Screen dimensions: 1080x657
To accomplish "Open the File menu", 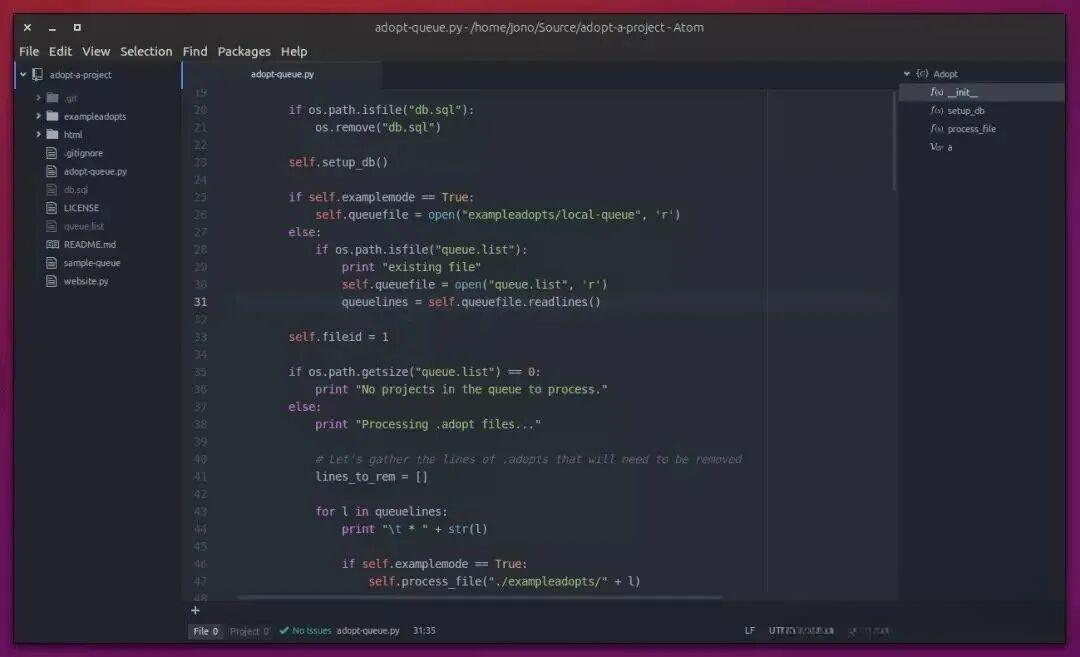I will click(29, 52).
